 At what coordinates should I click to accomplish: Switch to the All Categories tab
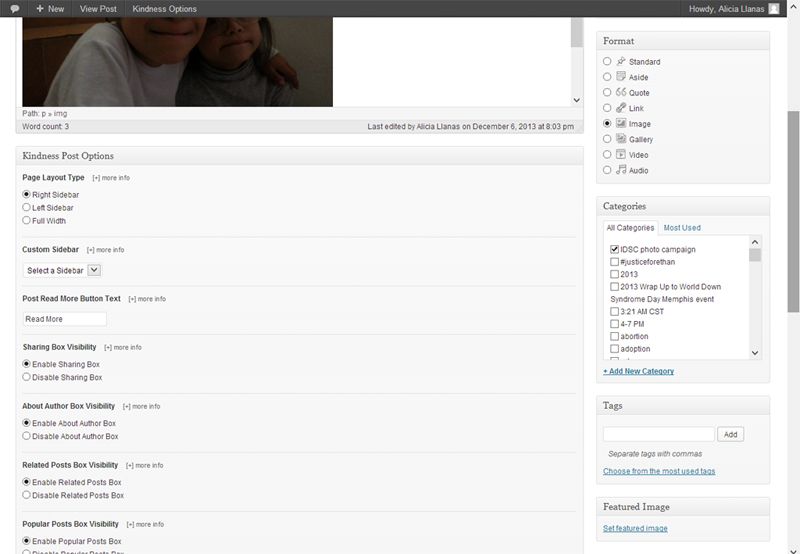(630, 228)
